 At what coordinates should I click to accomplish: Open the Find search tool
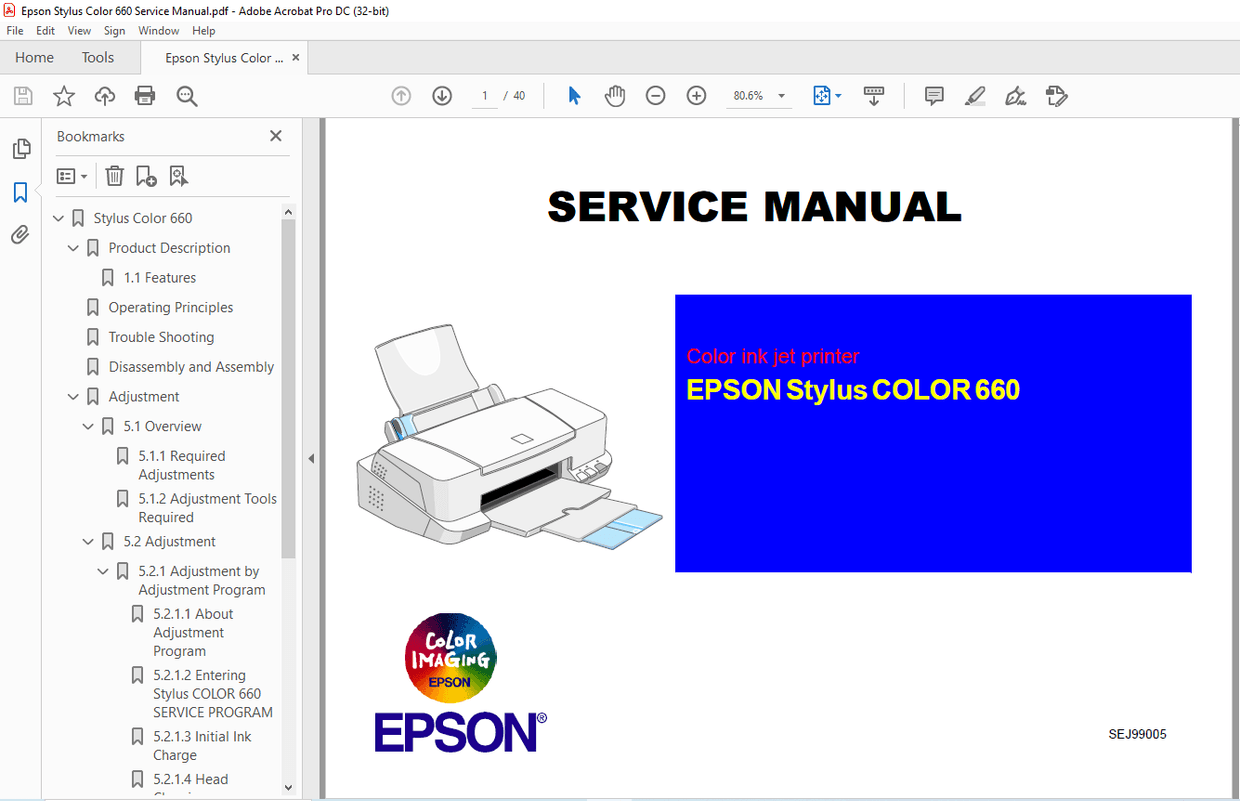click(186, 95)
